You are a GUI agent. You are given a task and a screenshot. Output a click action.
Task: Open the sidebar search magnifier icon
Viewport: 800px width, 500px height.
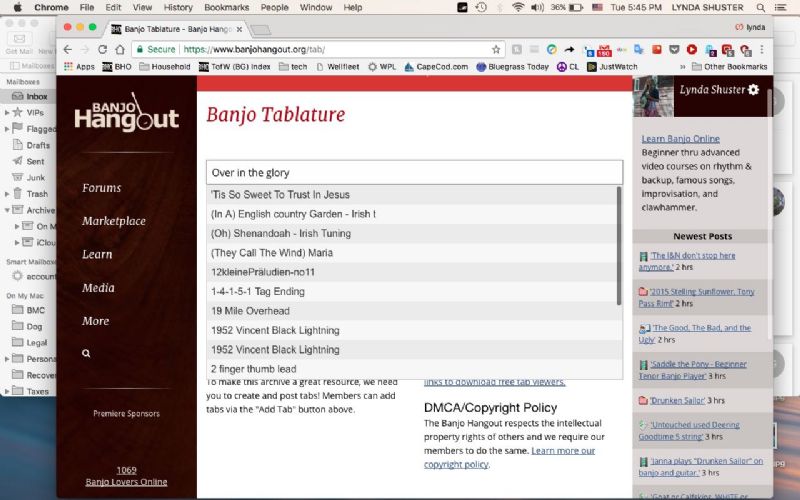[86, 353]
